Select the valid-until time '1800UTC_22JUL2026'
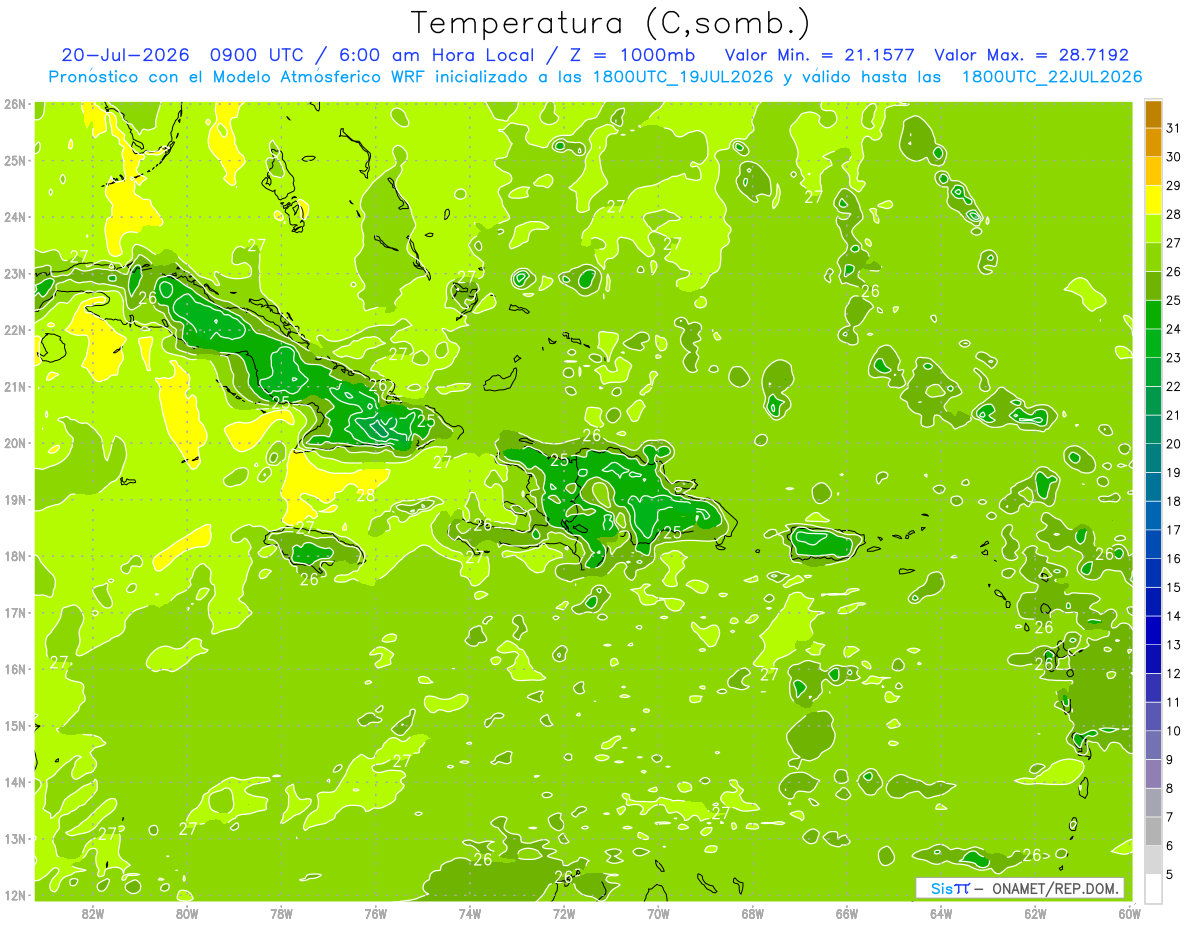 (1052, 77)
